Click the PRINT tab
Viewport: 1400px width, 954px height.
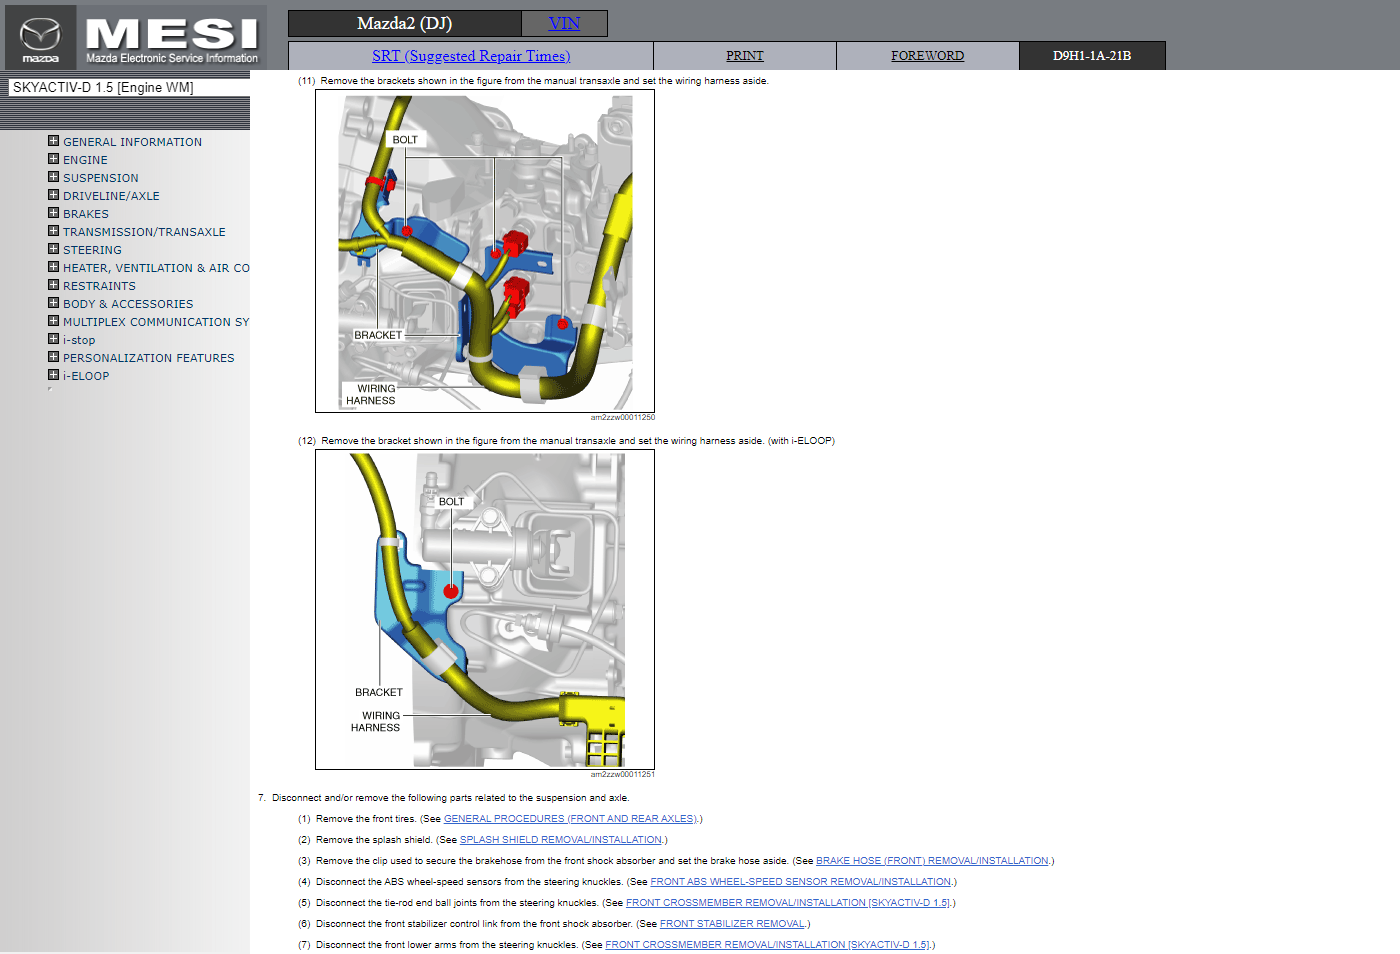click(x=744, y=56)
